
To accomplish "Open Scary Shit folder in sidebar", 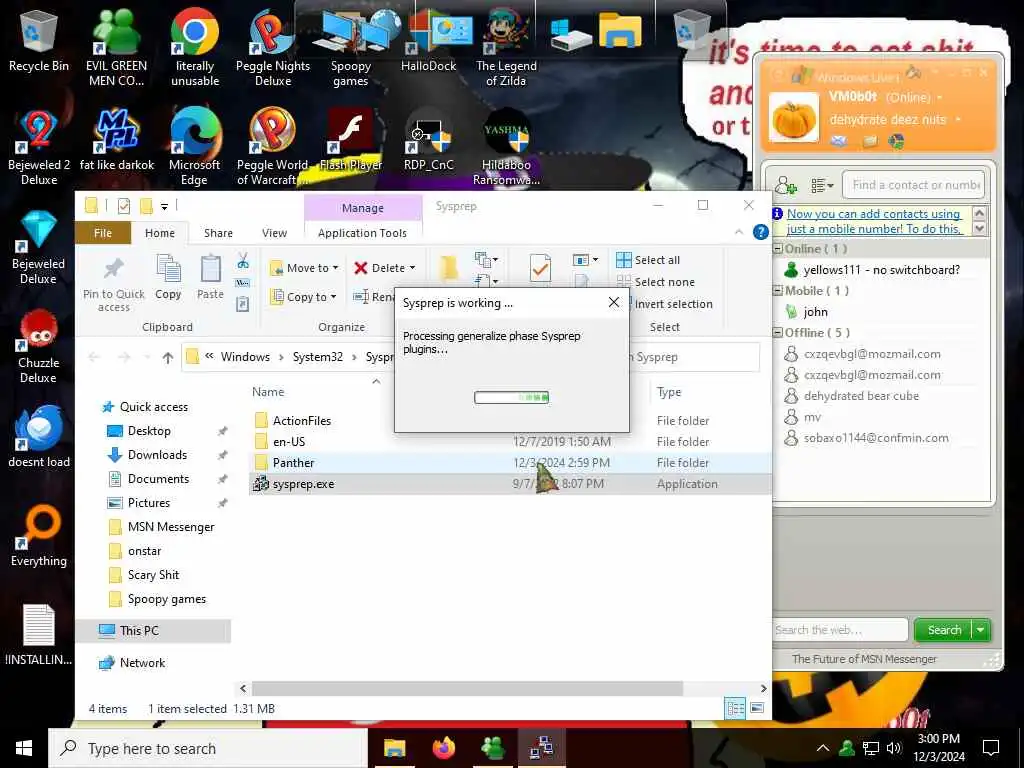I will (153, 575).
